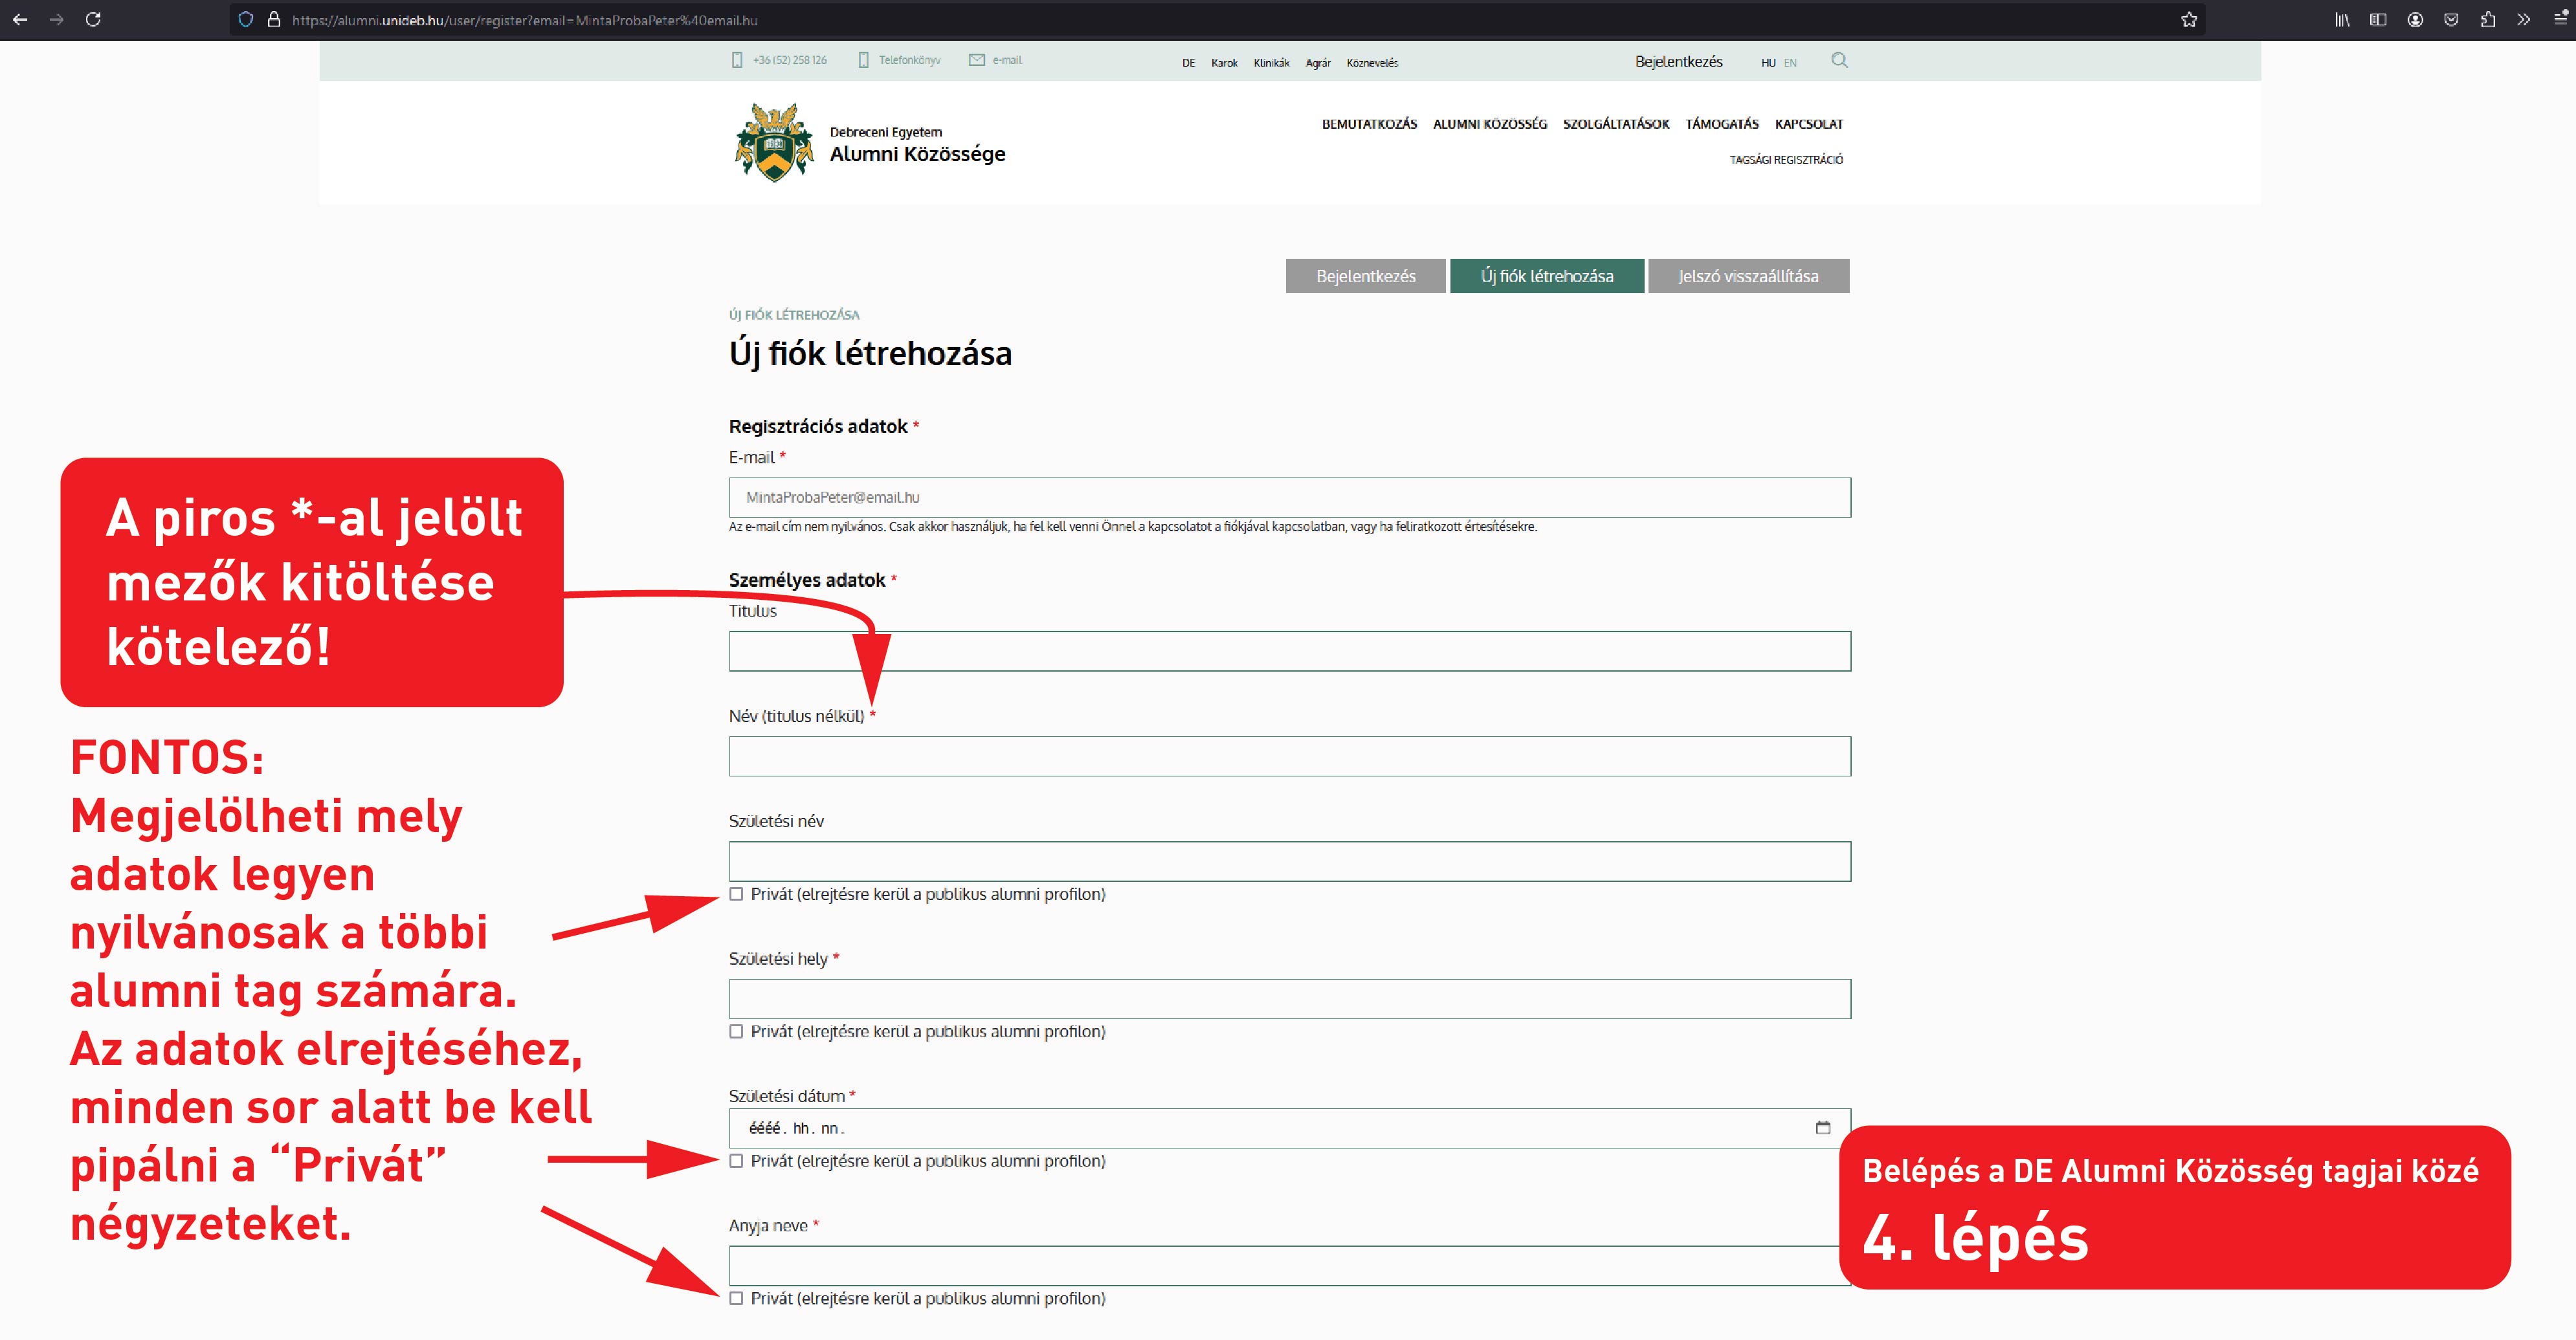The height and width of the screenshot is (1340, 2576).
Task: Click TAGSÁGI REGISZTRÁCIÓ link
Action: tap(1786, 160)
